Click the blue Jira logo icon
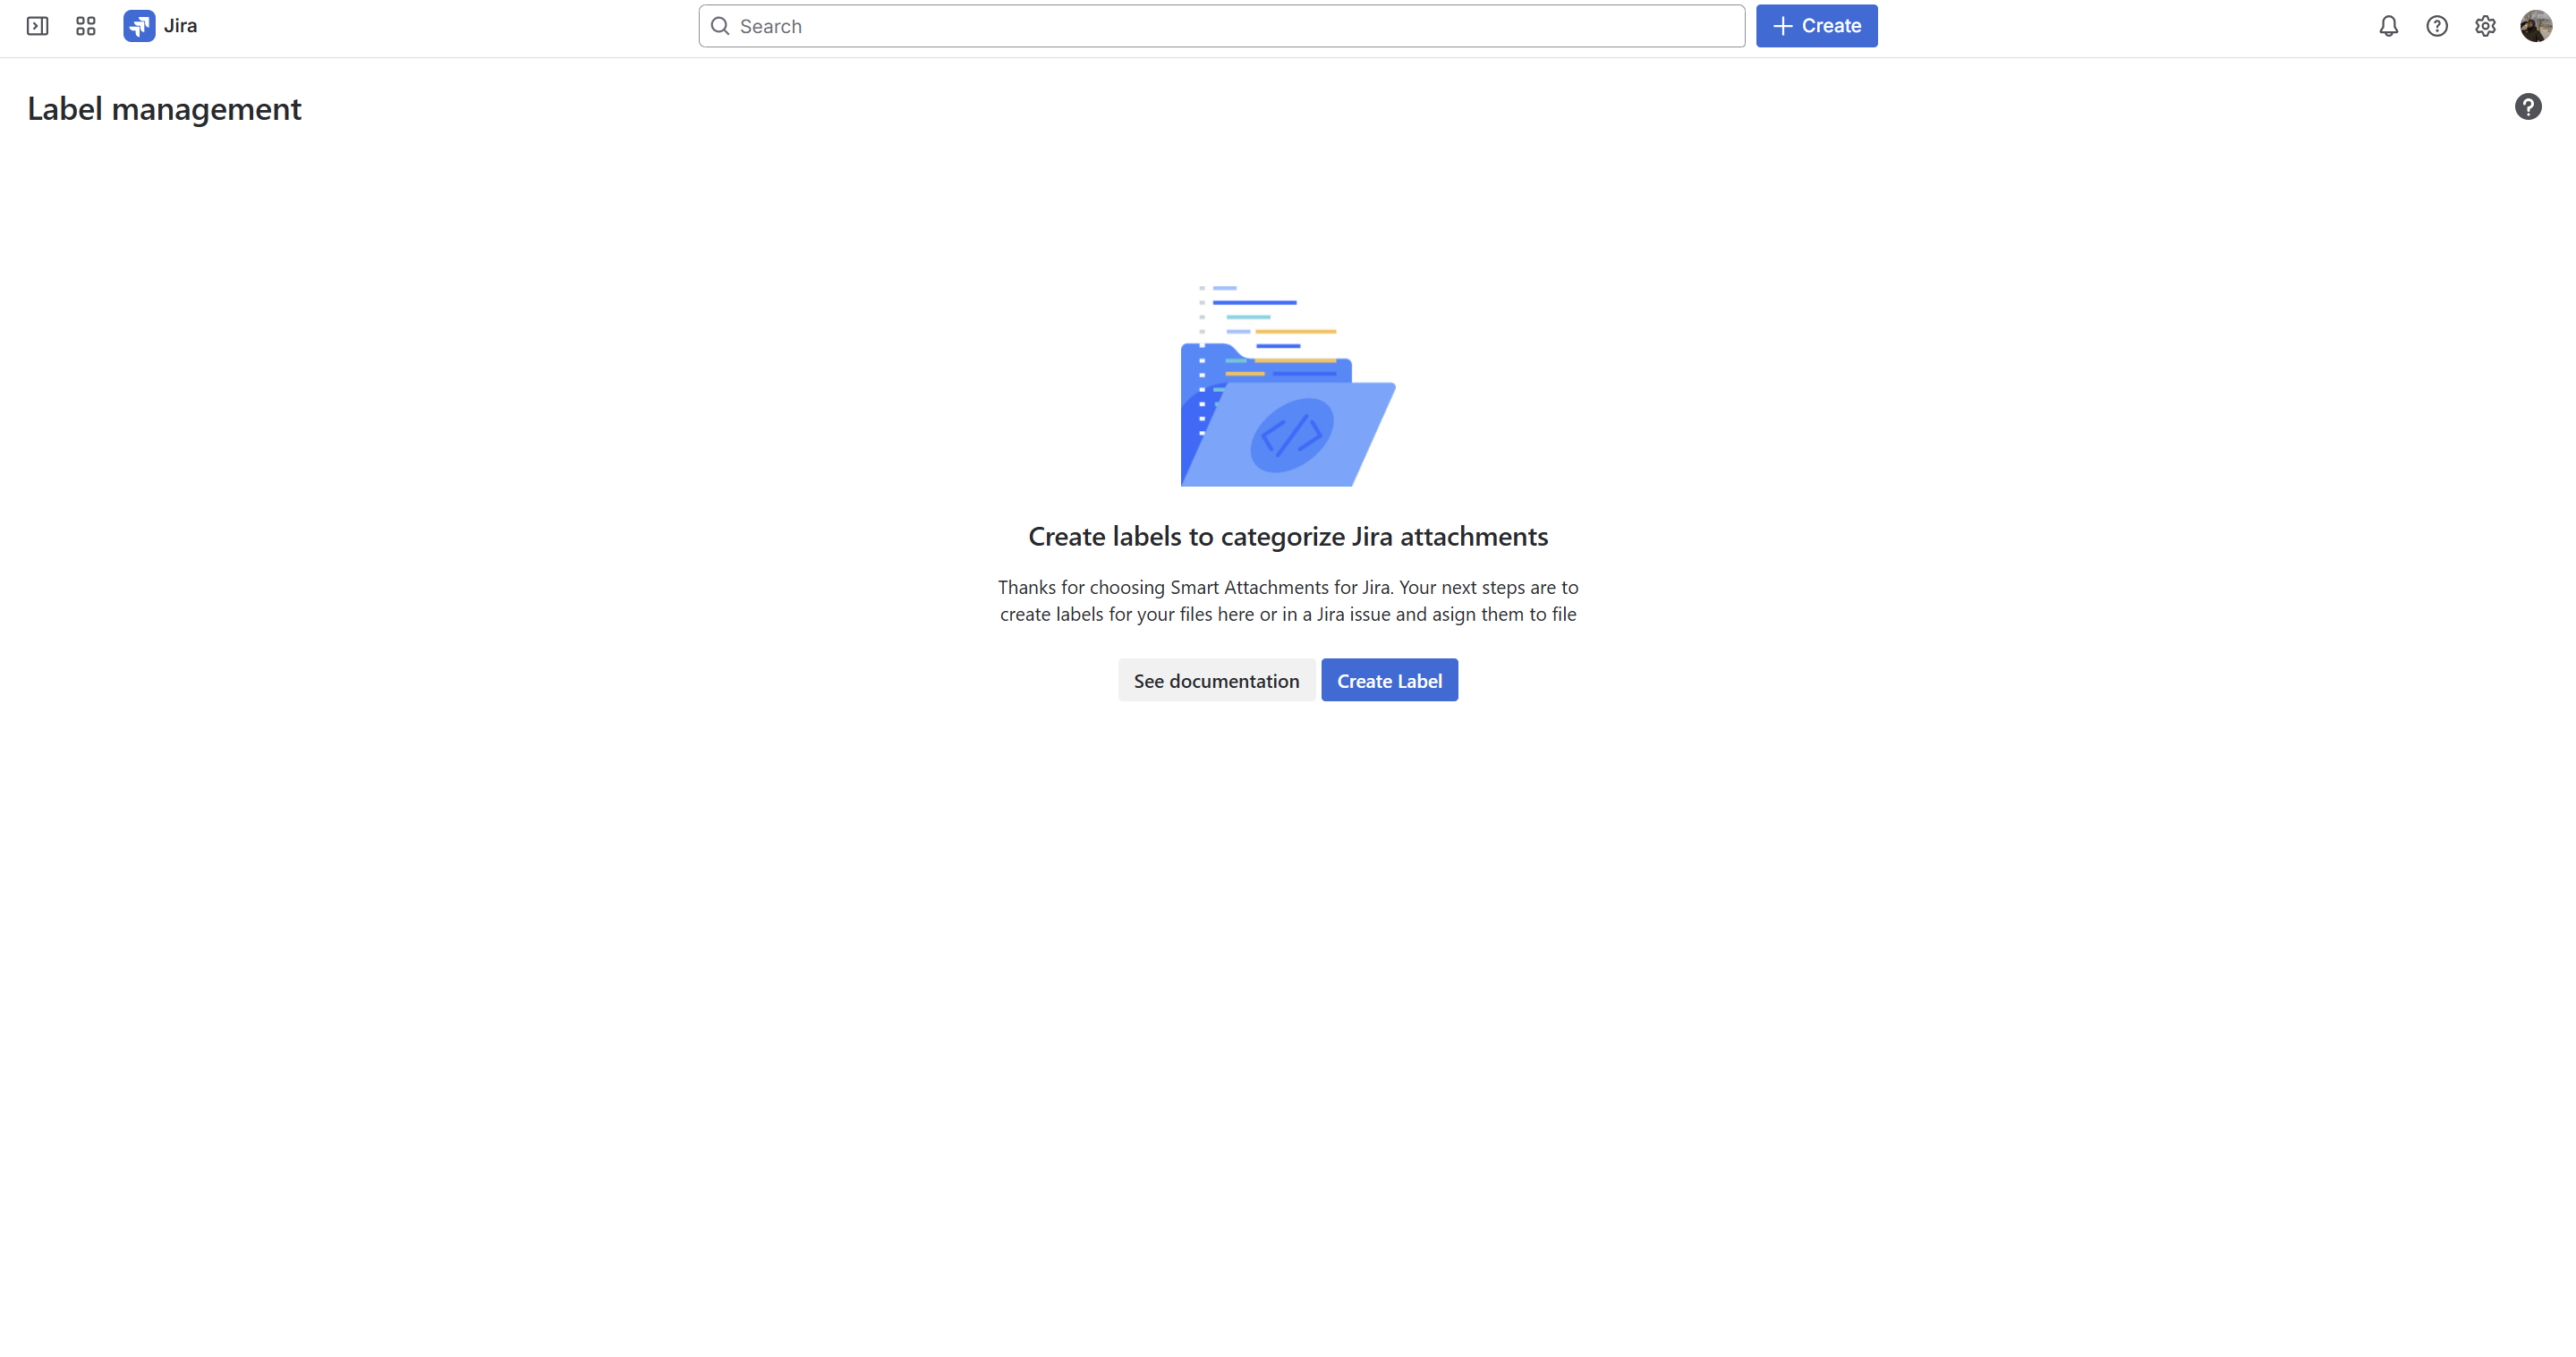Viewport: 2576px width, 1357px height. tap(139, 26)
